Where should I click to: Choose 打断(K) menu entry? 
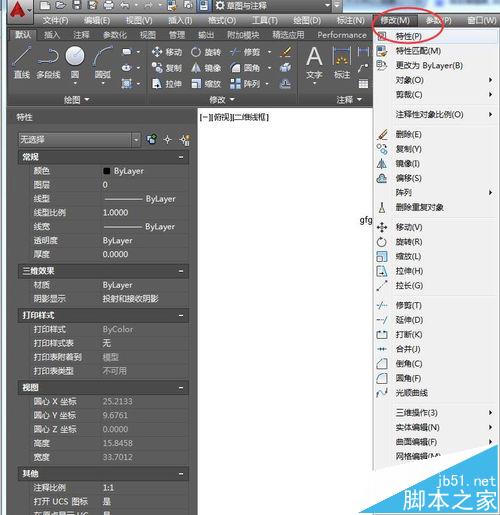click(x=435, y=334)
